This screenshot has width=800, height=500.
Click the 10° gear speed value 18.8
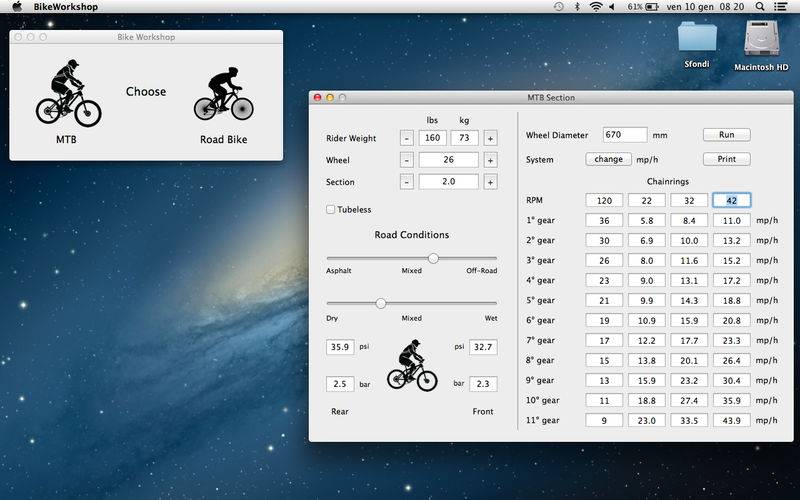(646, 401)
